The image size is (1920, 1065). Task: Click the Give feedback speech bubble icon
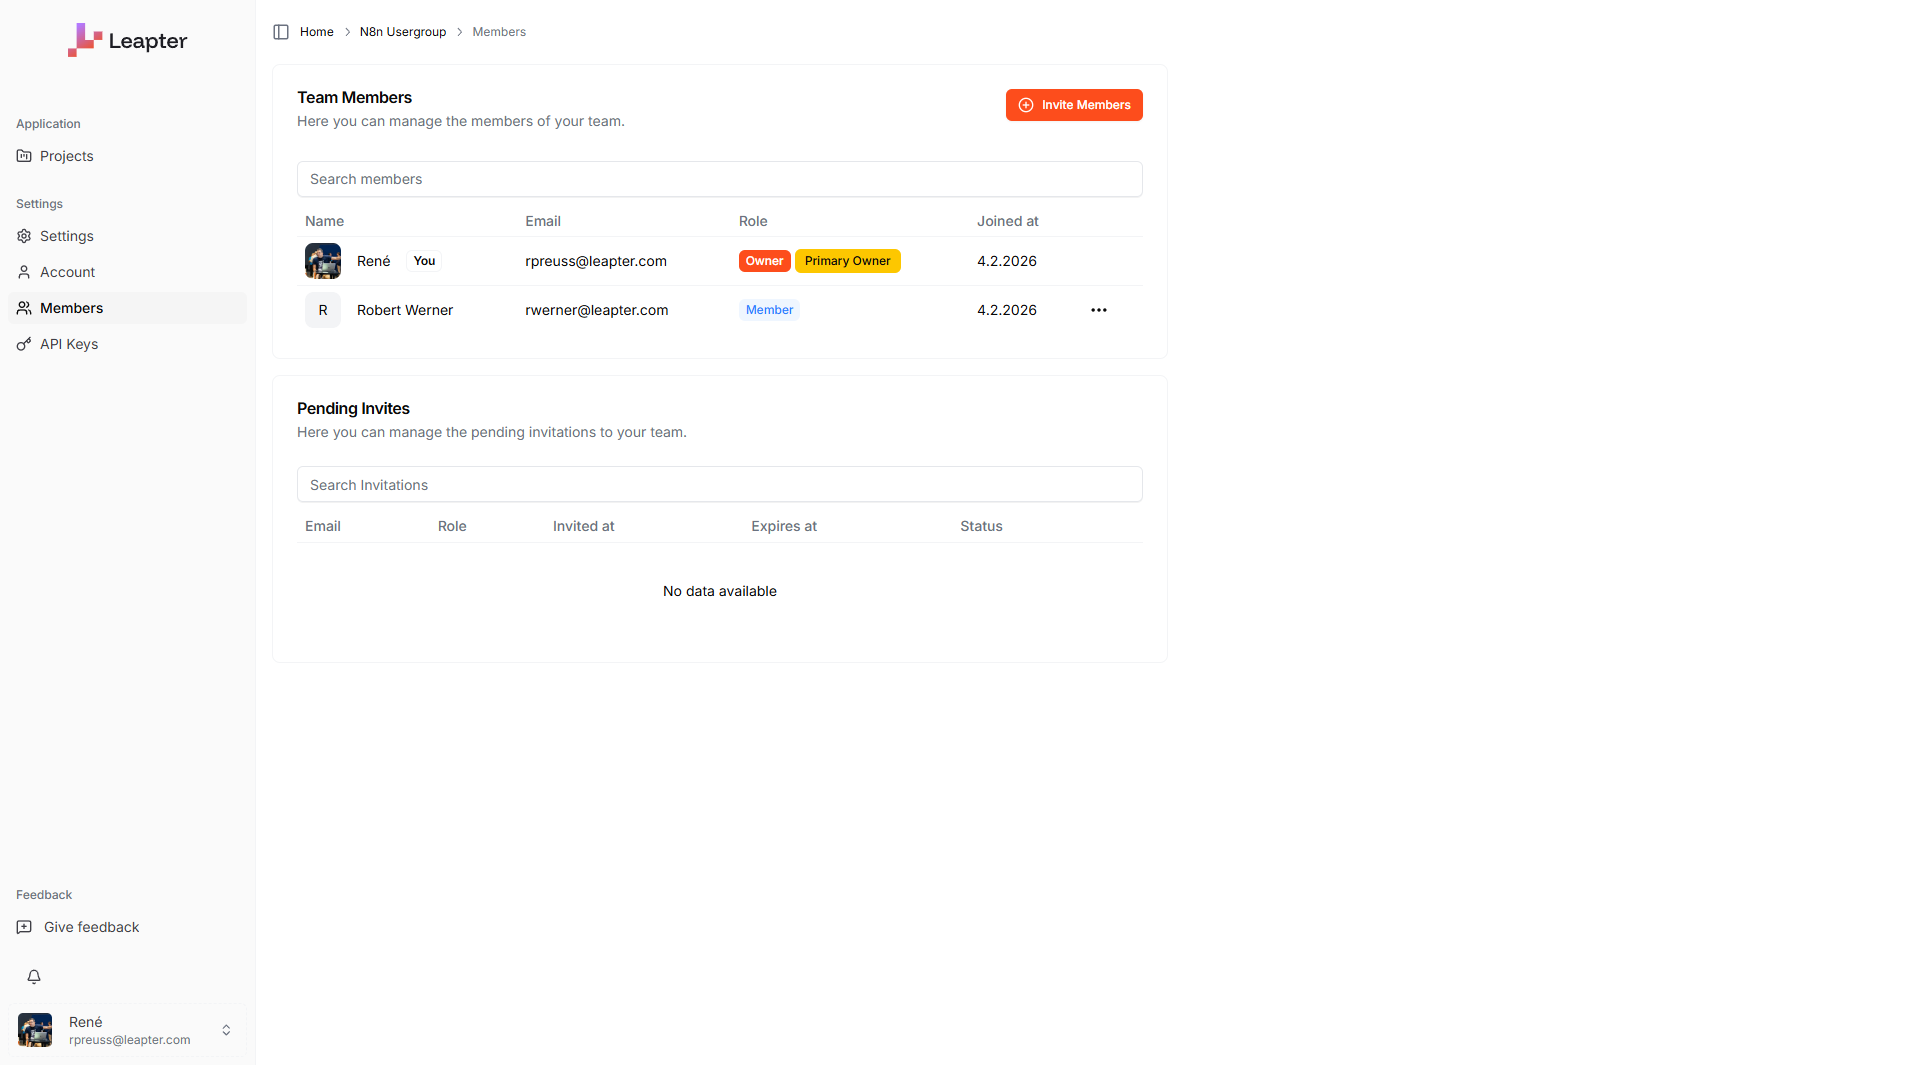point(24,927)
